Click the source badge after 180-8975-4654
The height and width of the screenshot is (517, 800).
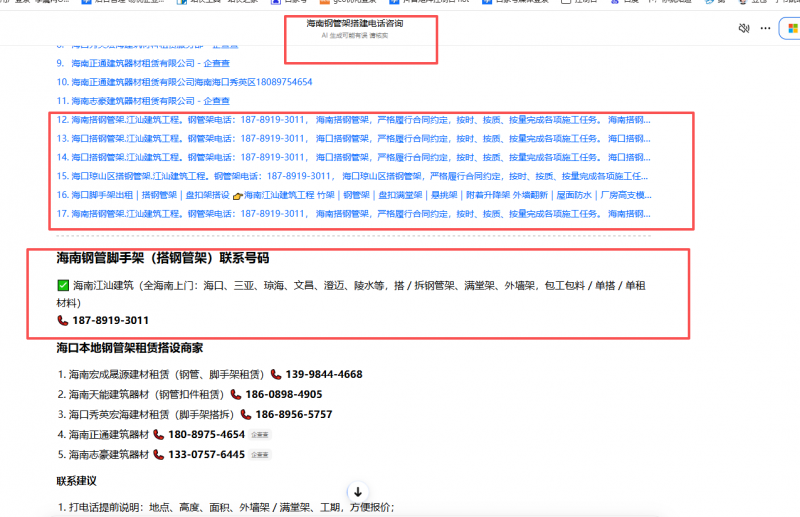pos(260,435)
